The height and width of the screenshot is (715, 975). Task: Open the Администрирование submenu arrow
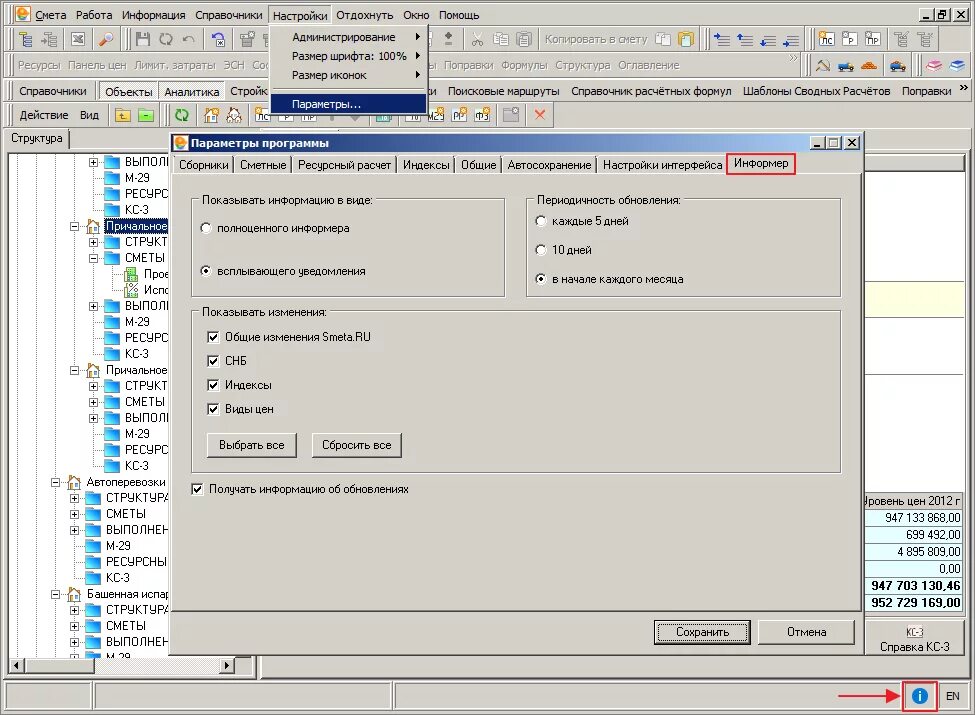point(418,37)
